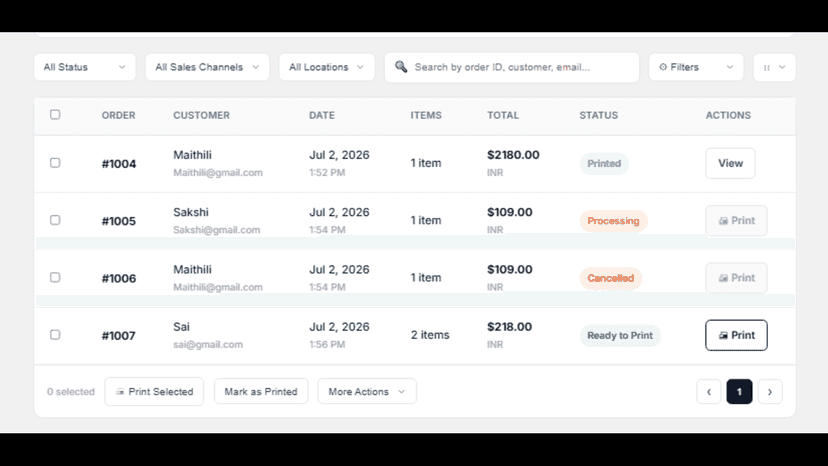Click the Processing status badge
Image resolution: width=828 pixels, height=466 pixels.
coord(613,221)
